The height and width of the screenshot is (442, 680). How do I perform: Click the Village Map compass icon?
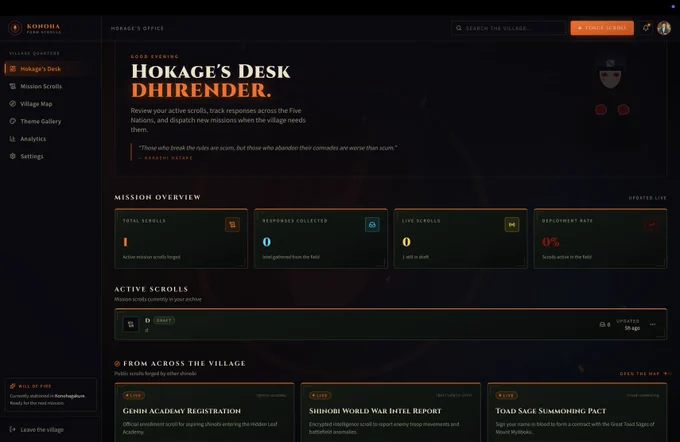pos(13,104)
